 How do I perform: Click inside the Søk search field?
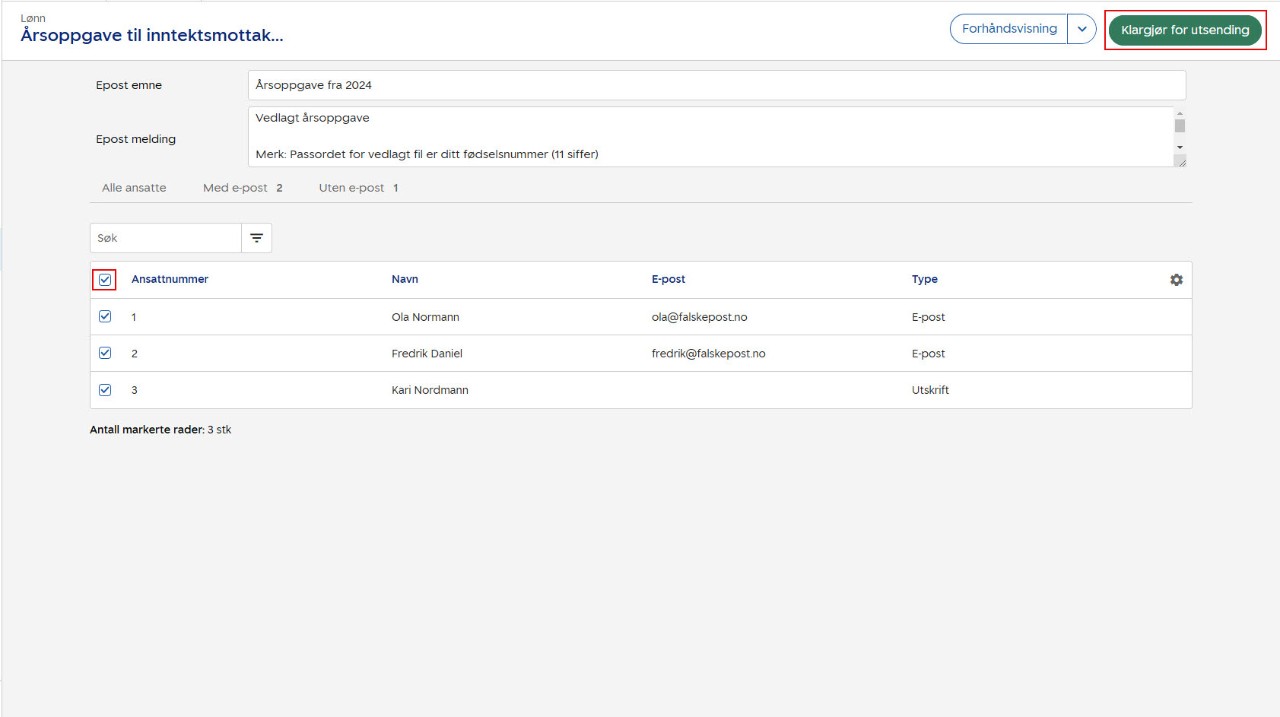coord(160,237)
